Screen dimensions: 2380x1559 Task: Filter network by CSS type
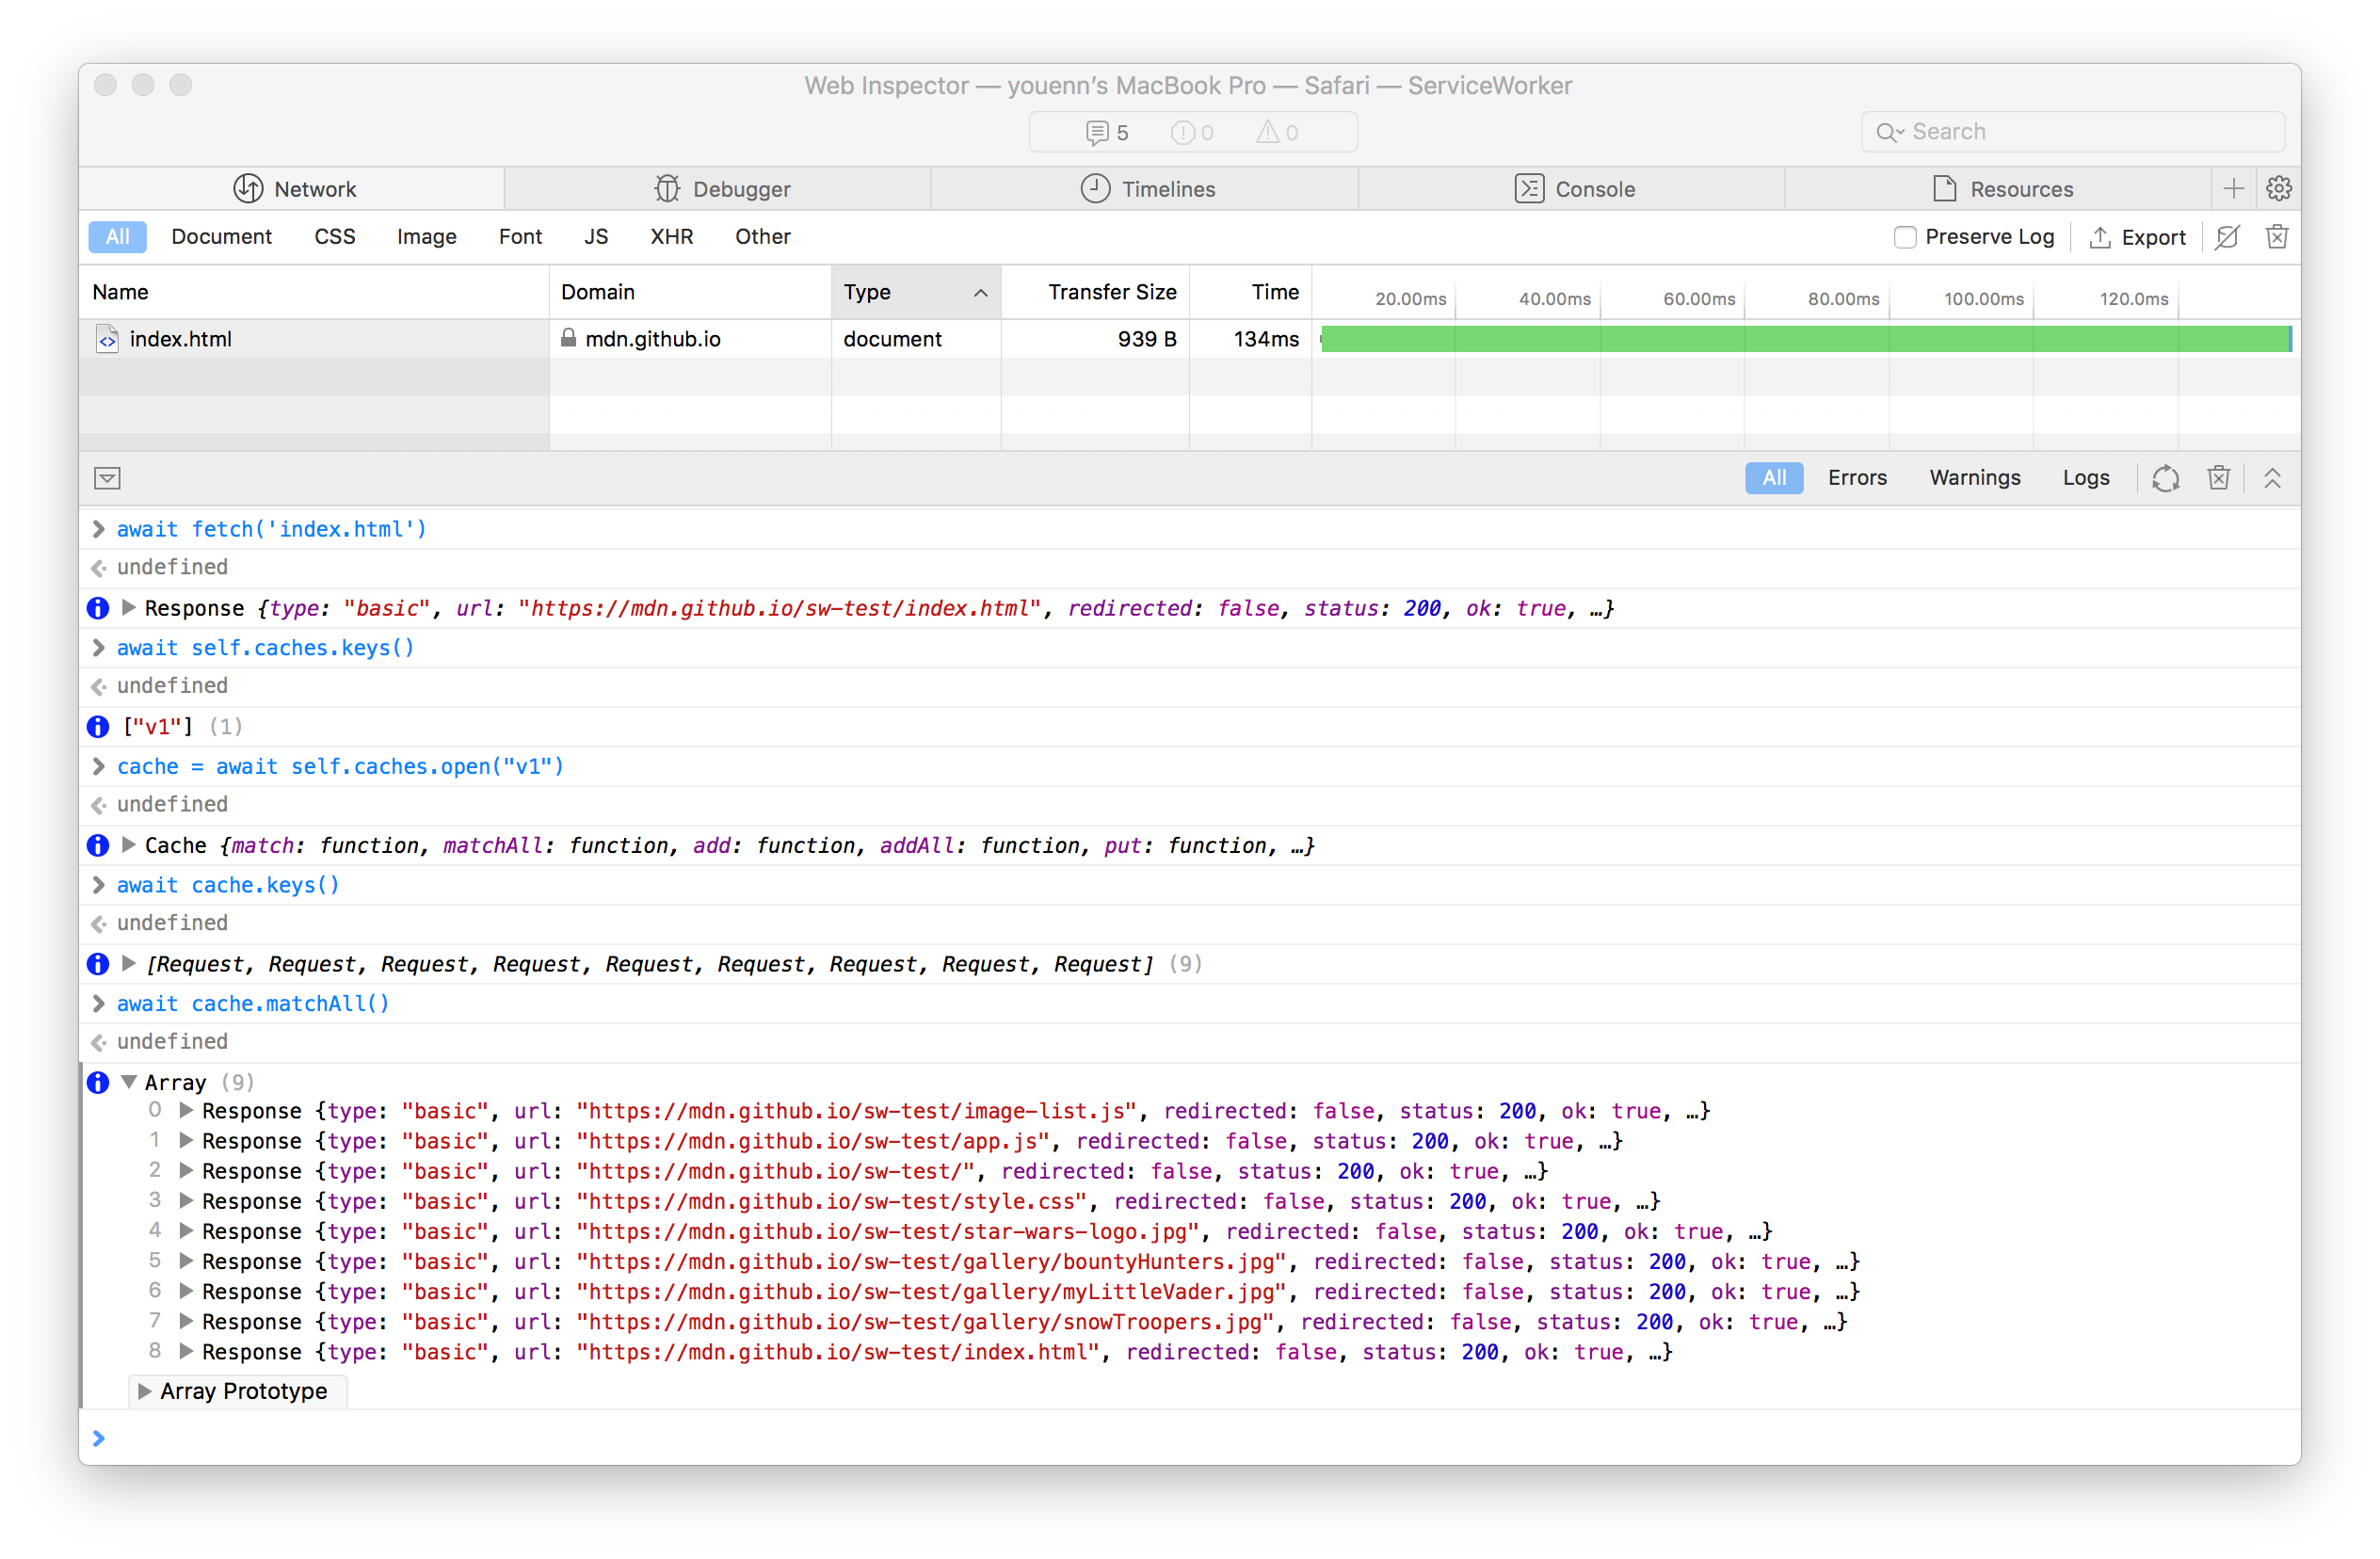334,237
